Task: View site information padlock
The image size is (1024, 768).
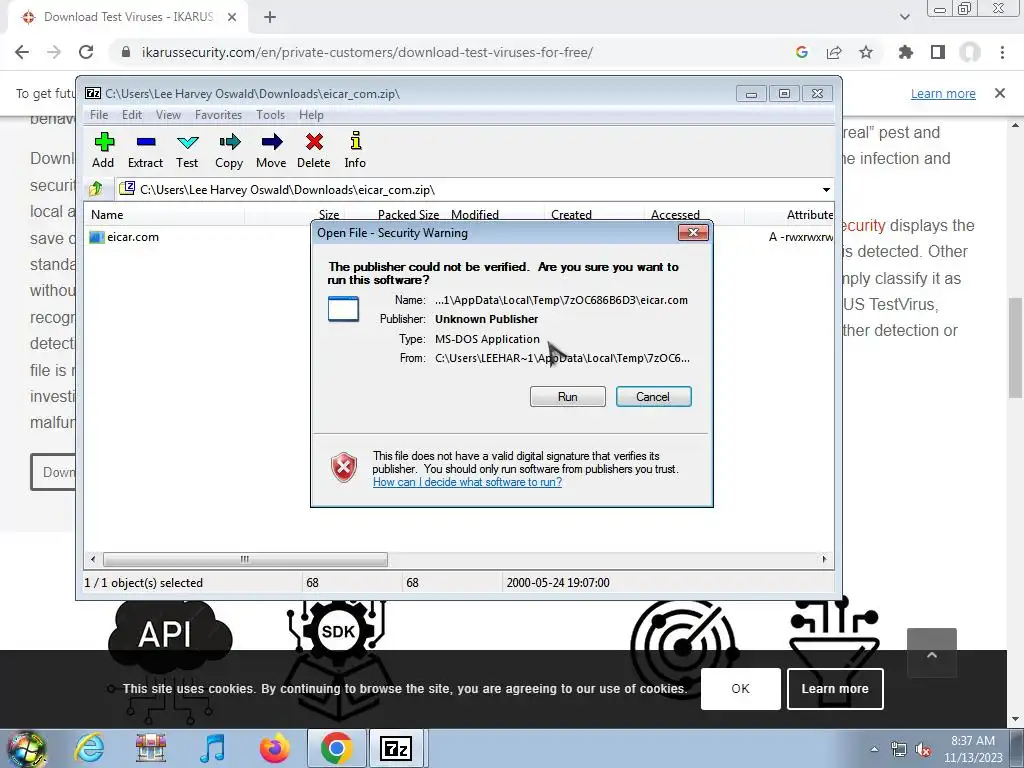Action: [x=126, y=52]
